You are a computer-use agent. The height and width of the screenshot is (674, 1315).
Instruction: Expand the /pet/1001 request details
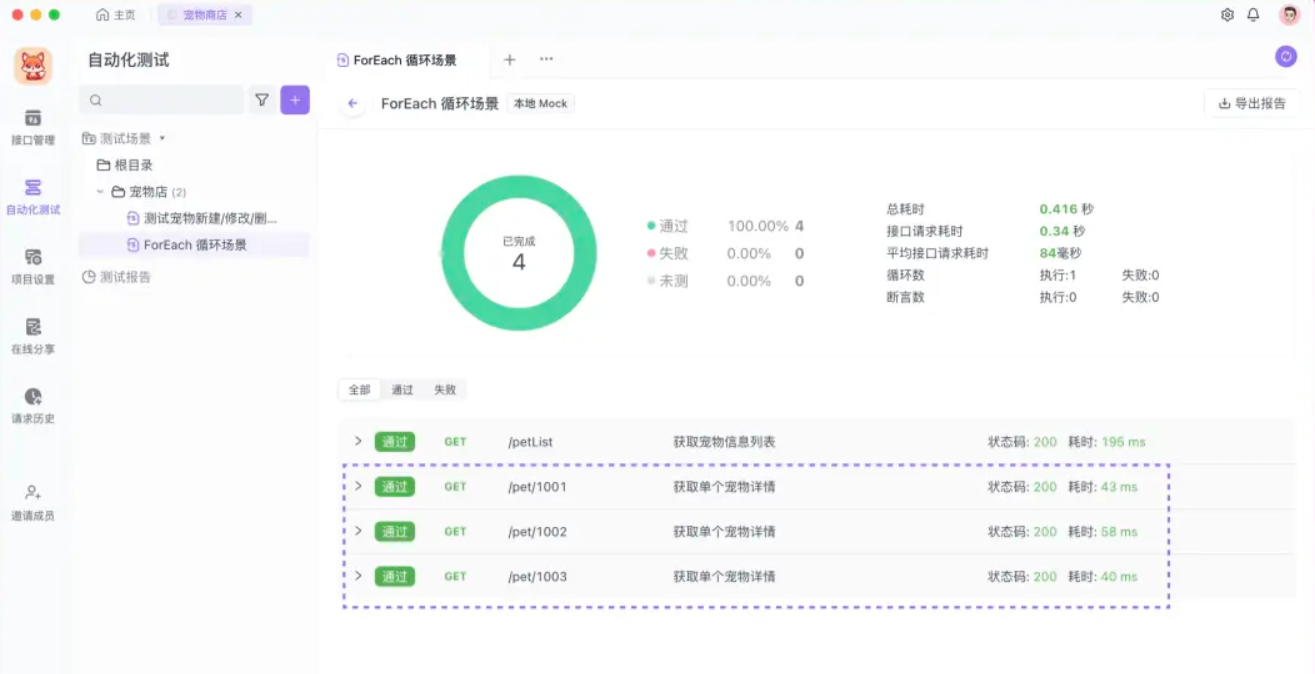point(357,487)
